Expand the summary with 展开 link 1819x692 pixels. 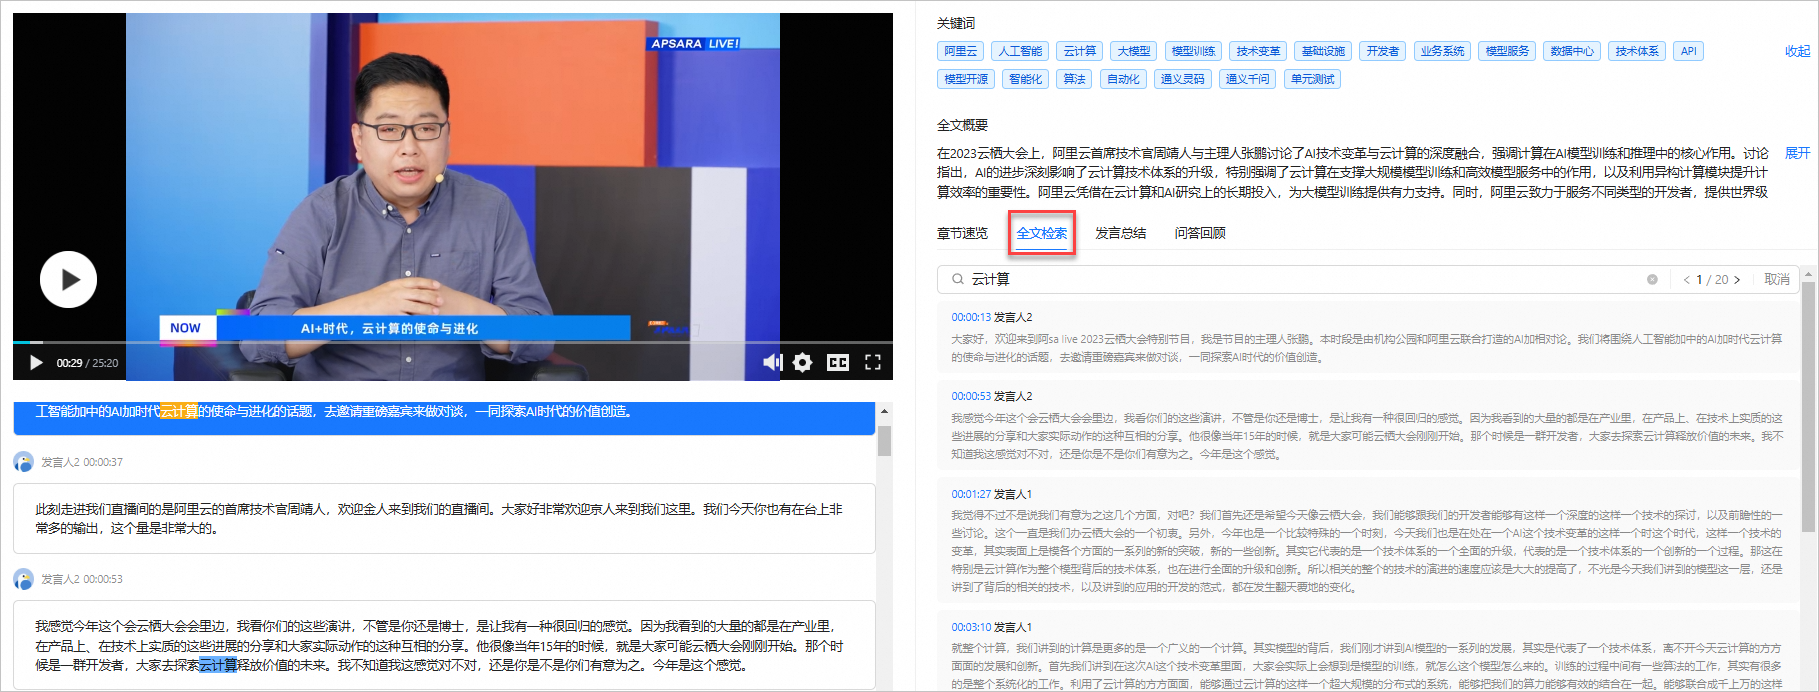tap(1797, 153)
